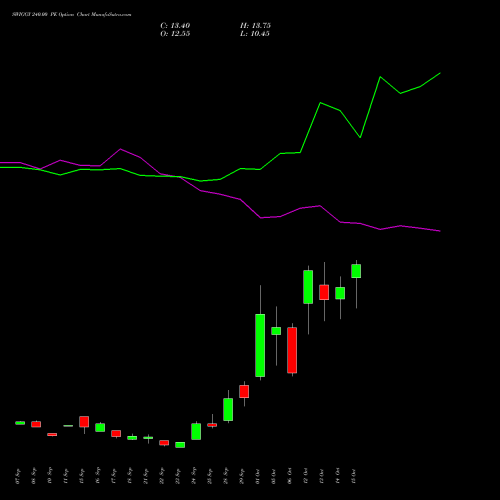Click the '15 Oct' date axis label
Image resolution: width=500 pixels, height=500 pixels.
point(354,476)
